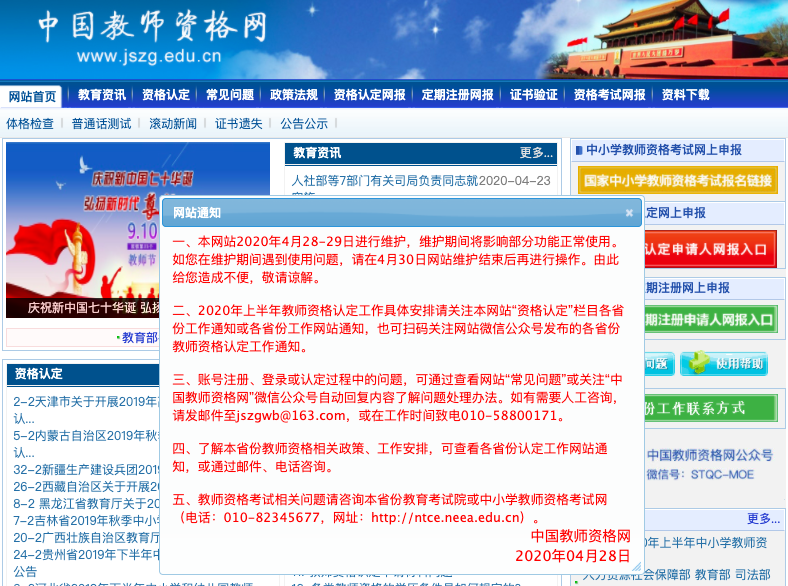The image size is (788, 586).
Task: Select 常见问题 in navigation bar
Action: coord(230,94)
